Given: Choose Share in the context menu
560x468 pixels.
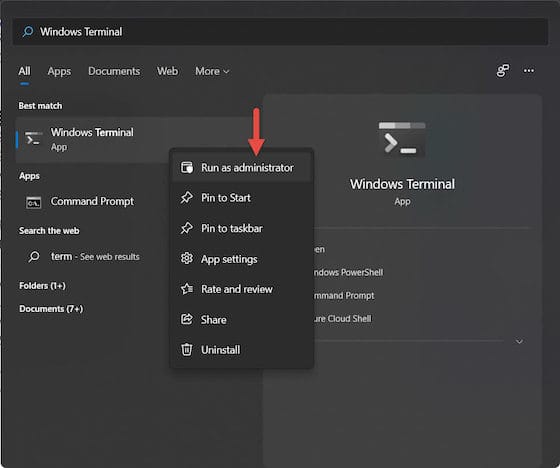Looking at the screenshot, I should point(242,319).
